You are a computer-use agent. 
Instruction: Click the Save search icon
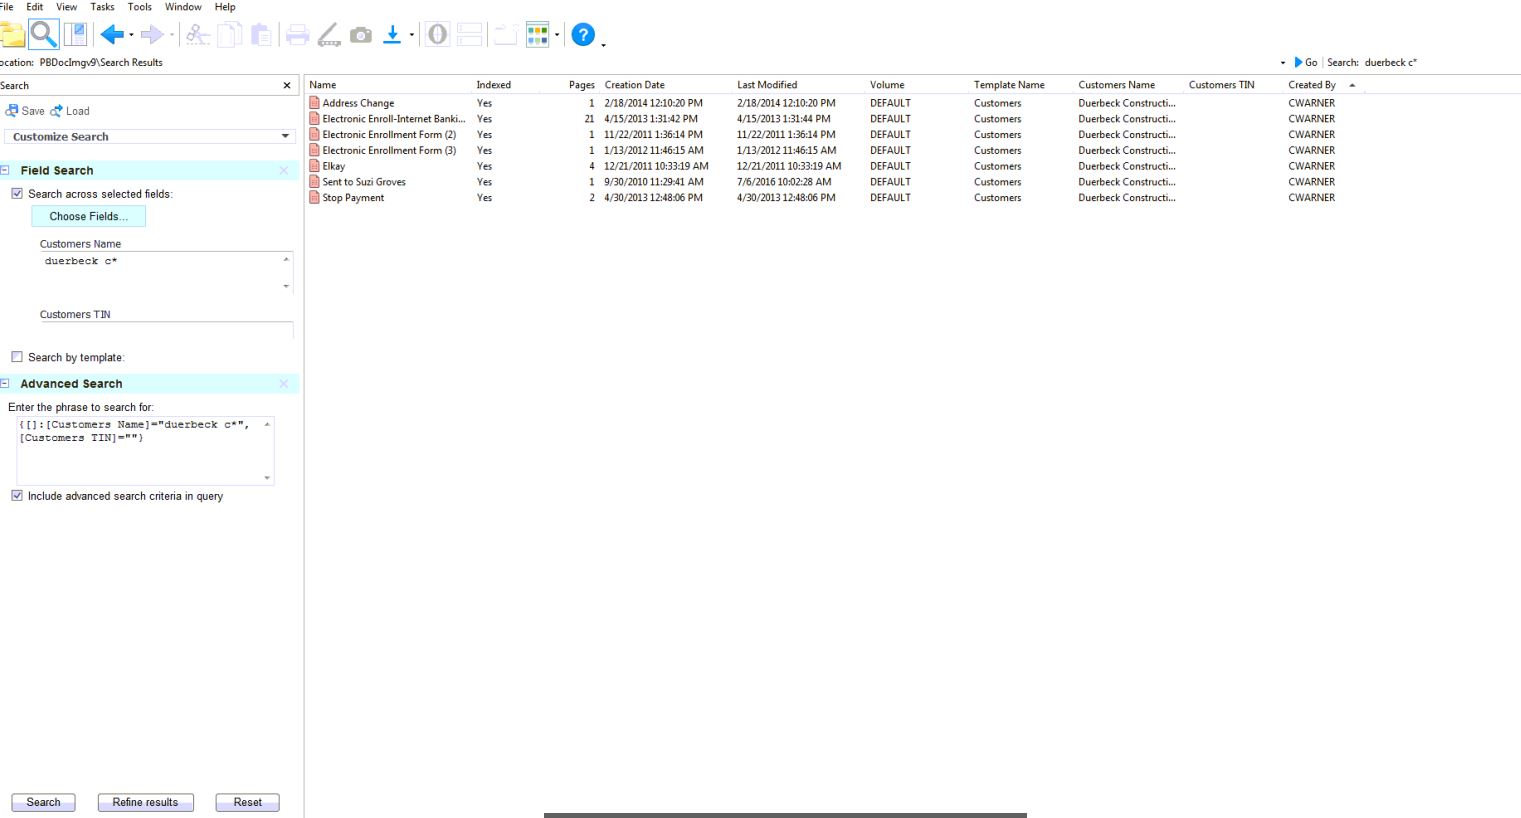(12, 111)
